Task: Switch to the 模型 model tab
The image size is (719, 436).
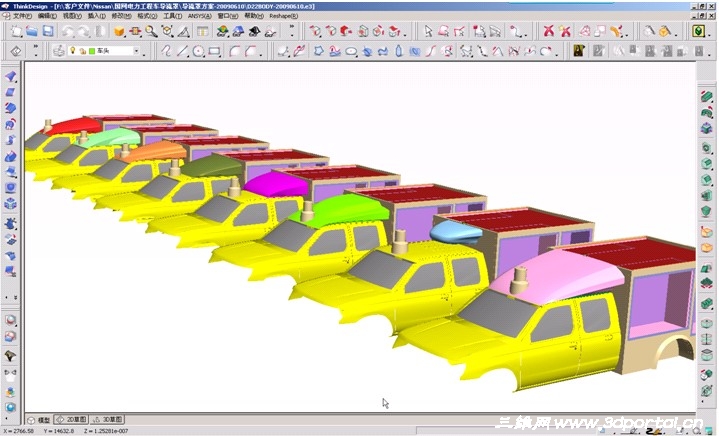Action: 39,419
